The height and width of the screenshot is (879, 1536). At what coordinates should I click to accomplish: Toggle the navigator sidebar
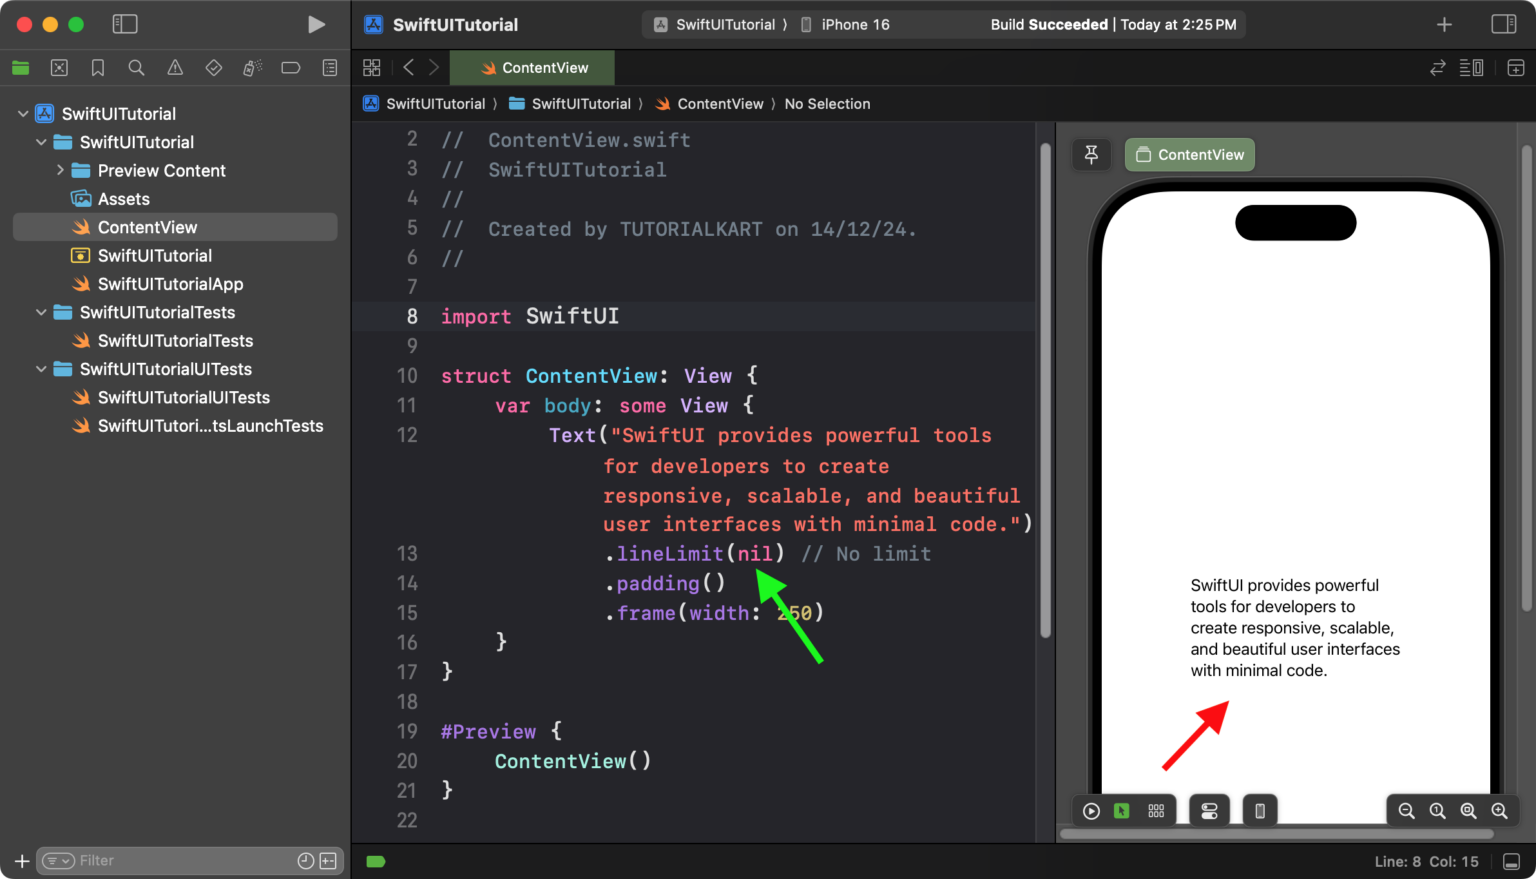click(x=125, y=24)
